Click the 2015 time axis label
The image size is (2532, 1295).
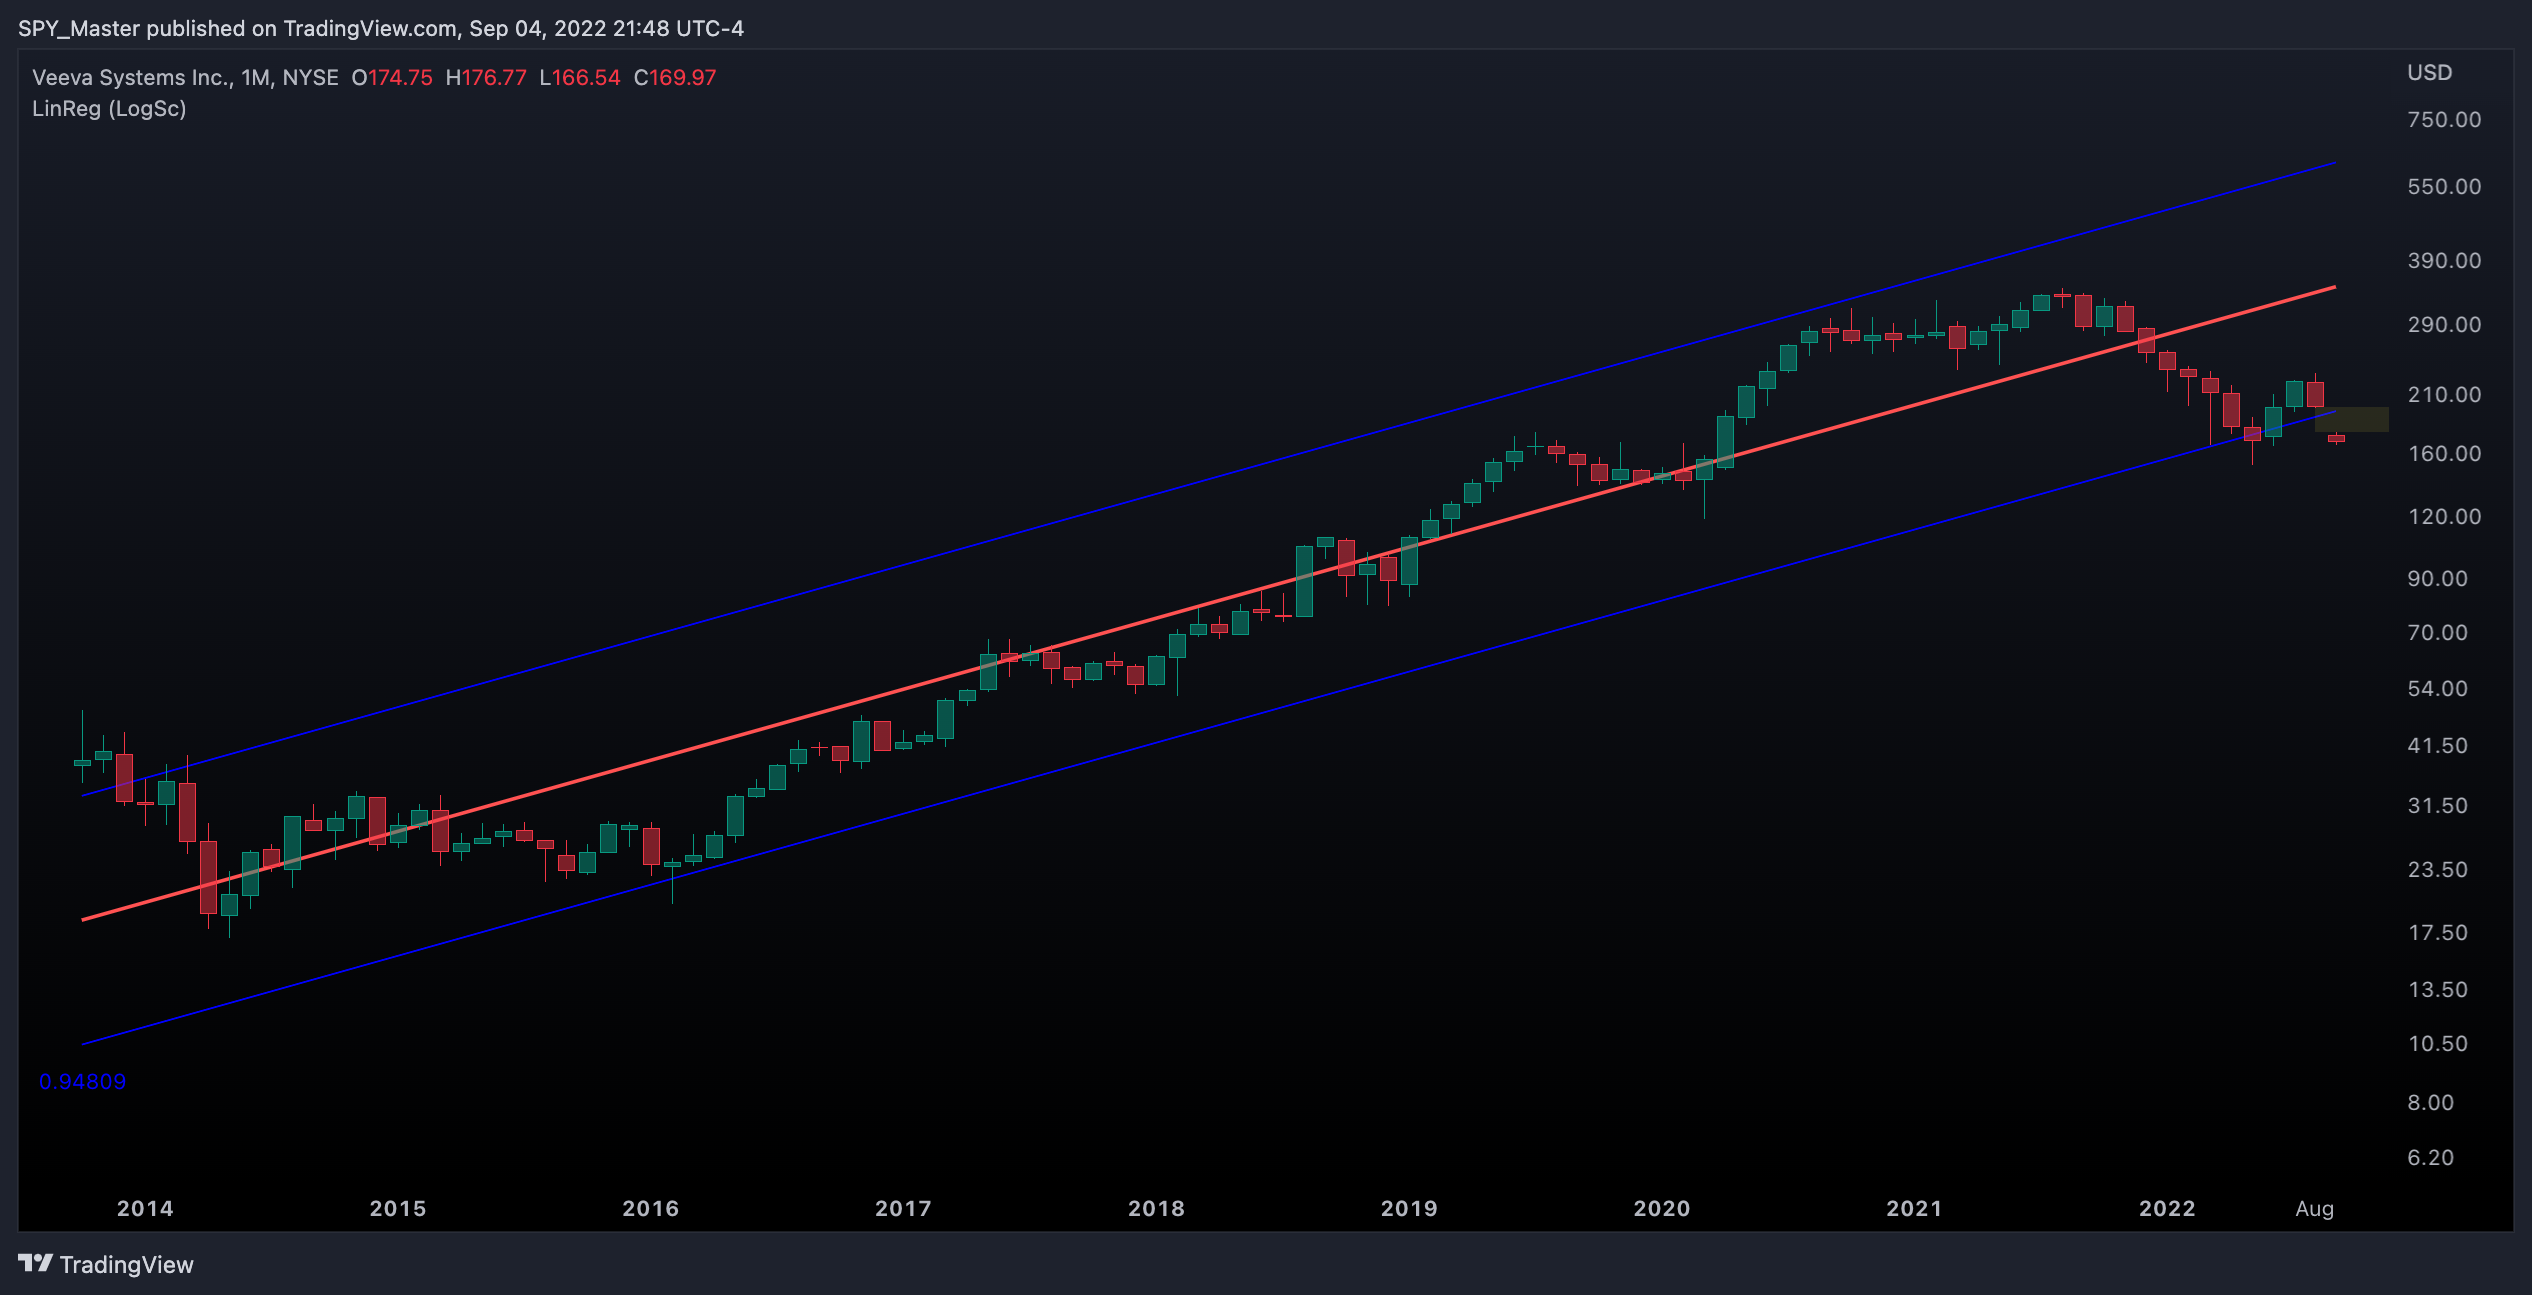click(398, 1208)
